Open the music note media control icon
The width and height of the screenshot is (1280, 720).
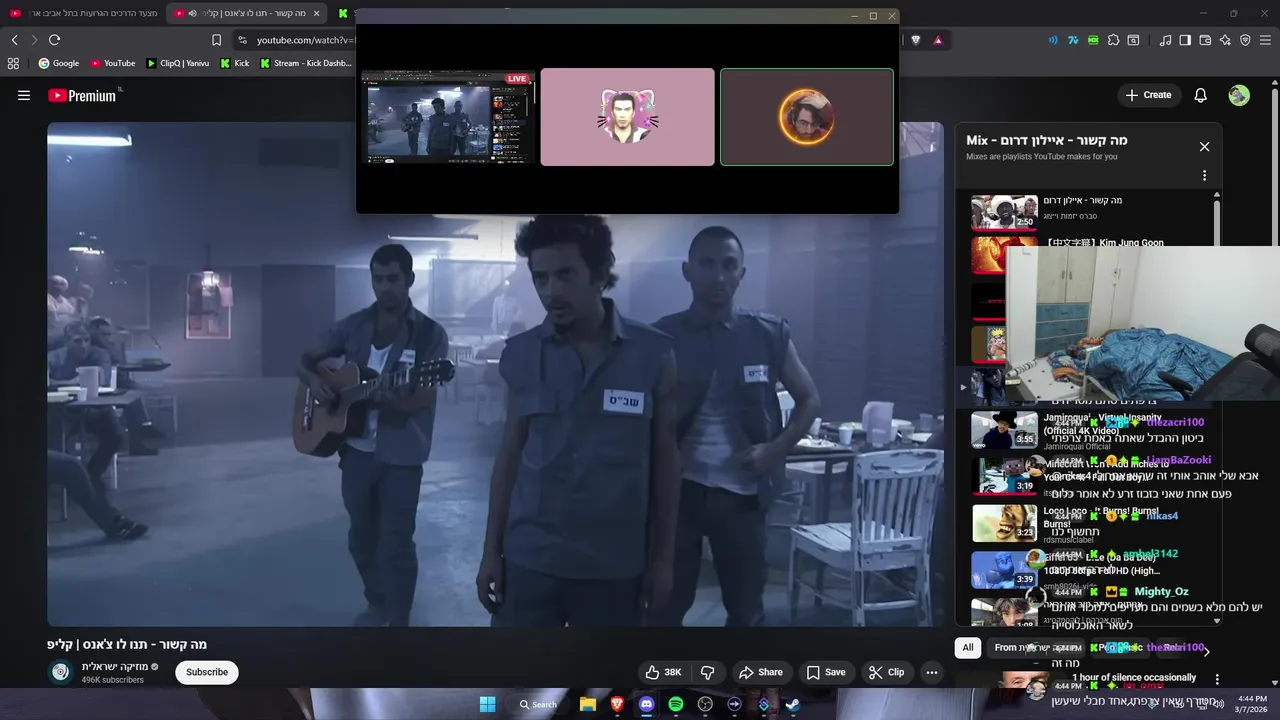click(x=1165, y=40)
